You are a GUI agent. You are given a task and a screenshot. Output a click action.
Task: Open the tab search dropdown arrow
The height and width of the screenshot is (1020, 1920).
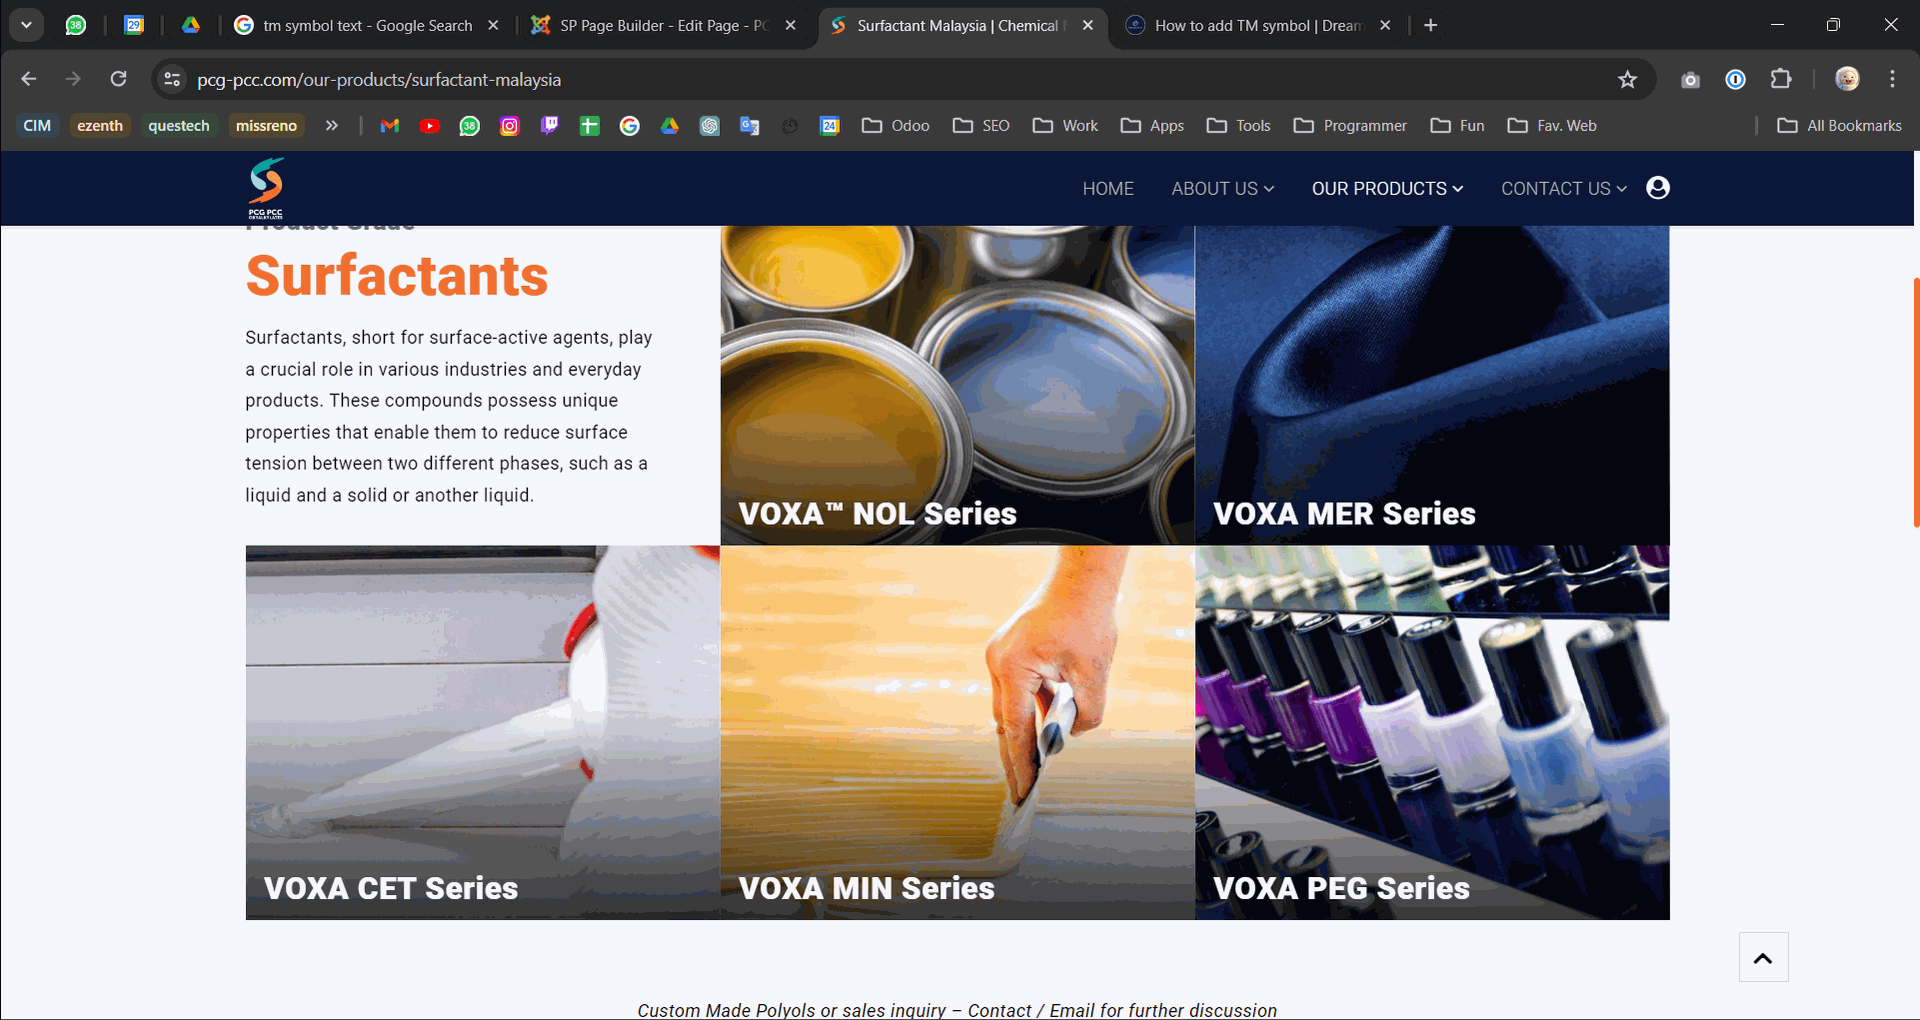[27, 25]
